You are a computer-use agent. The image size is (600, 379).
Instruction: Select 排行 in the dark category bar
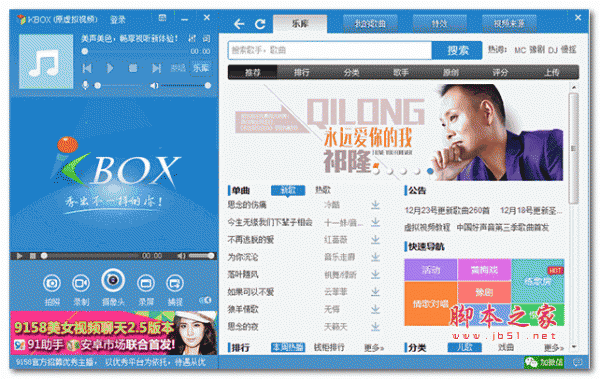click(302, 72)
